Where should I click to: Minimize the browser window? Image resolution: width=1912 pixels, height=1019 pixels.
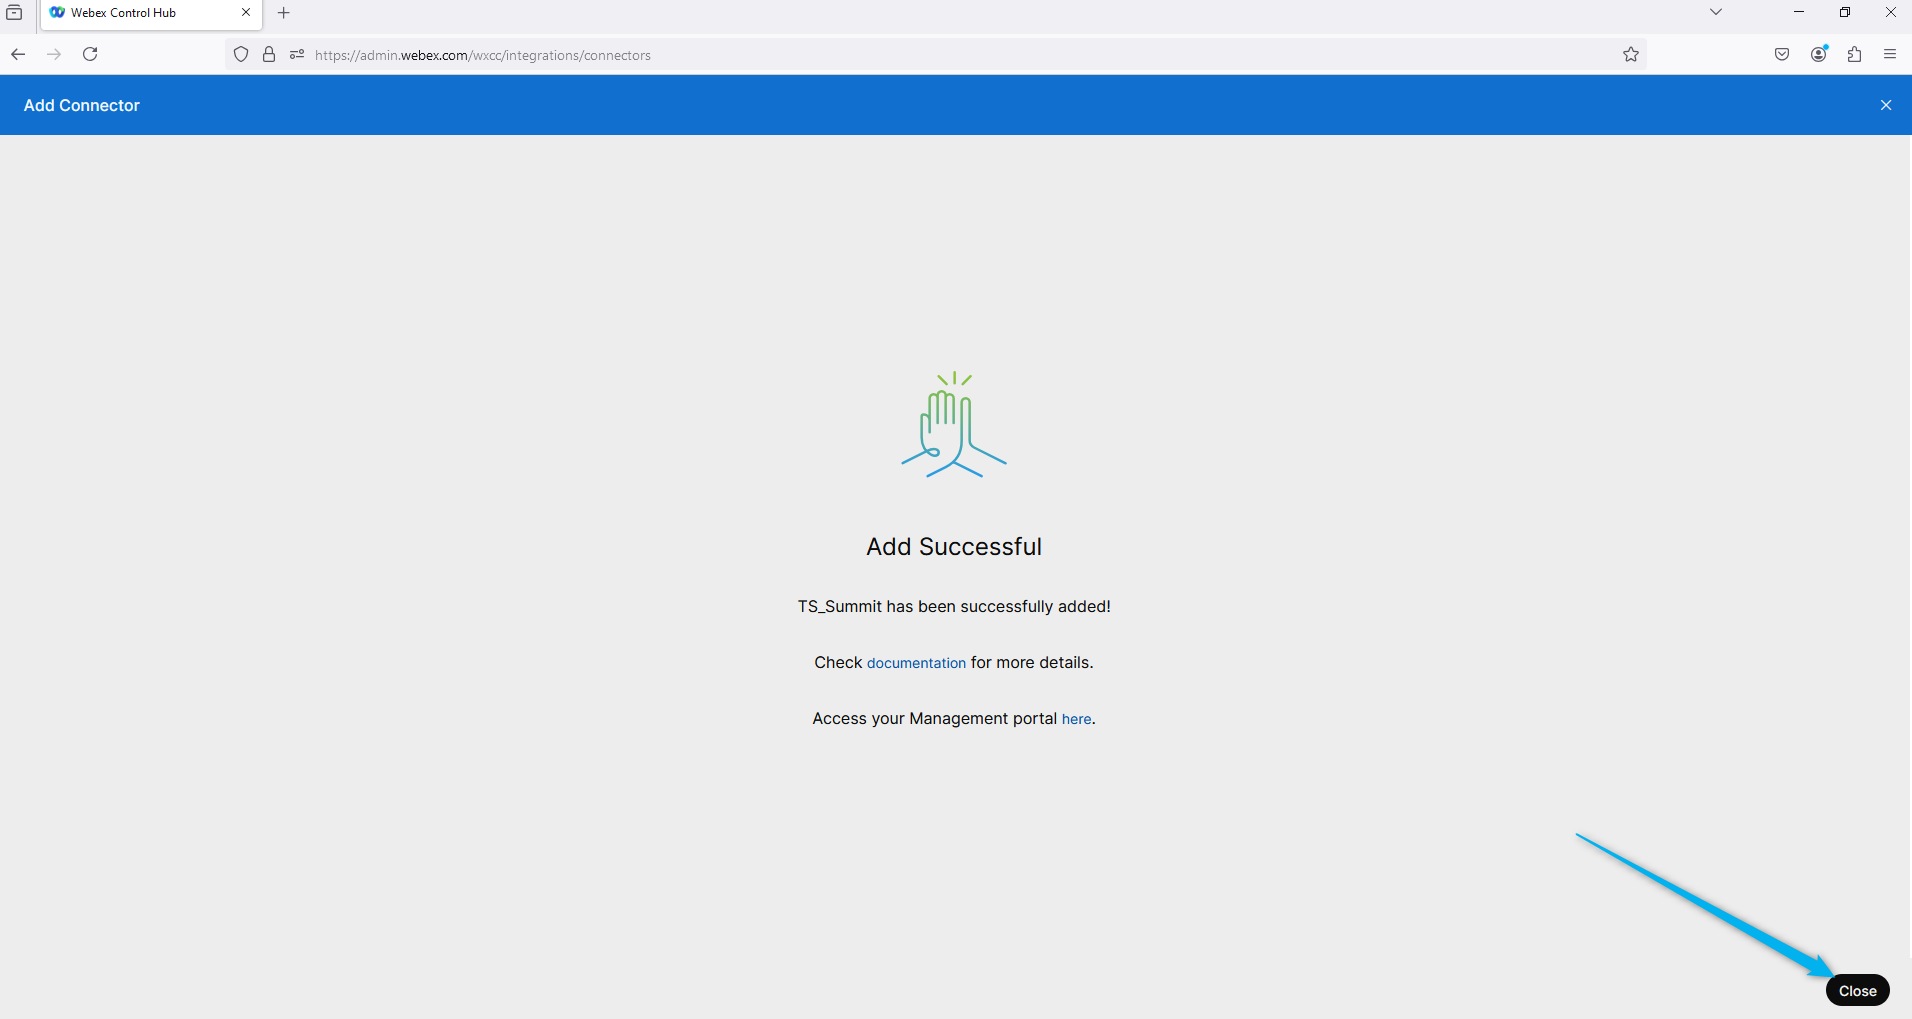[x=1799, y=13]
